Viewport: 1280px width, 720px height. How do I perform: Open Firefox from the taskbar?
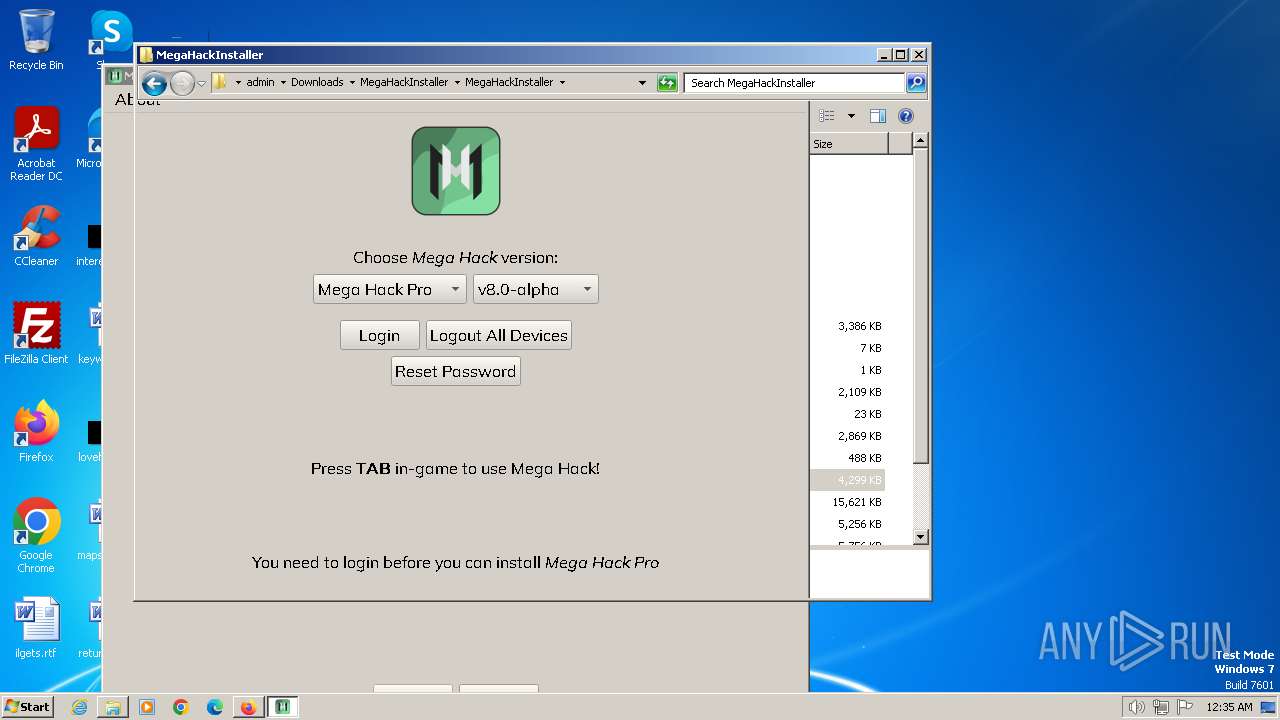click(x=248, y=707)
